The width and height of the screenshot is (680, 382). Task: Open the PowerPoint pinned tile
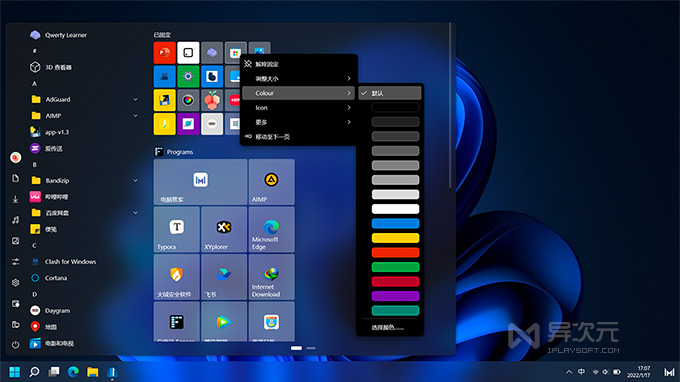tap(164, 53)
